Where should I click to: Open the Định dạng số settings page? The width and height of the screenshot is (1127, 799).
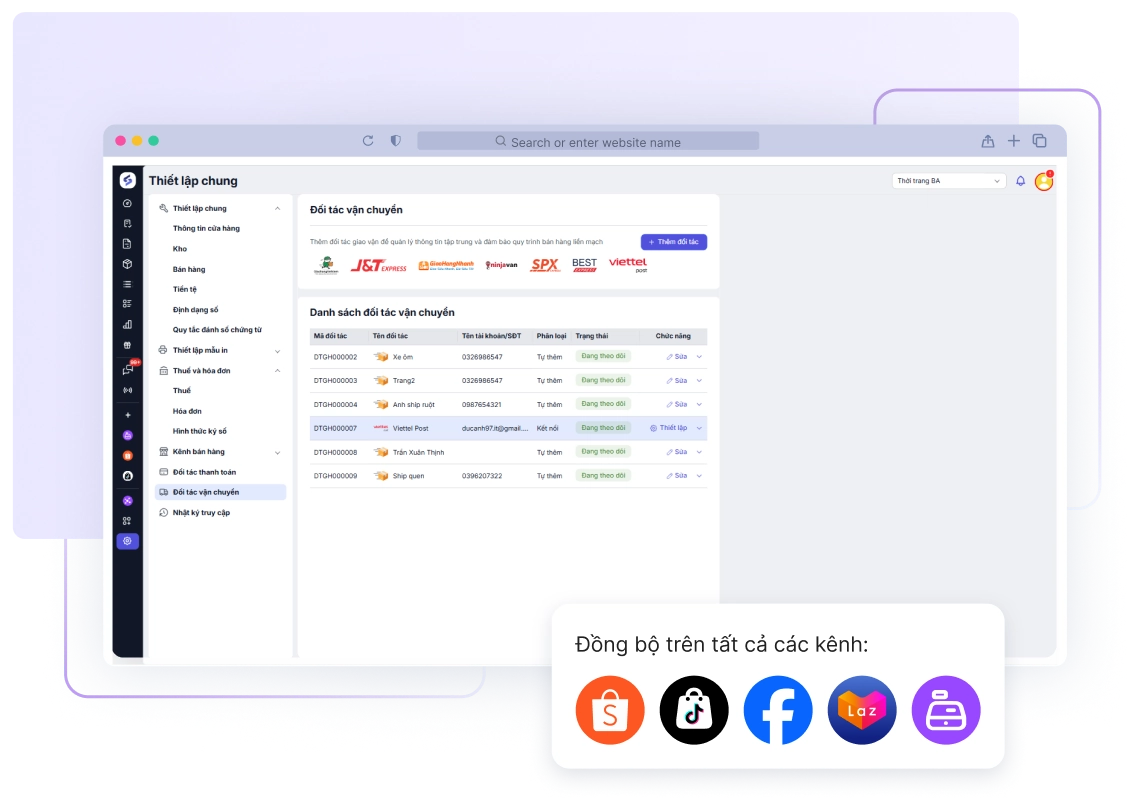[196, 310]
